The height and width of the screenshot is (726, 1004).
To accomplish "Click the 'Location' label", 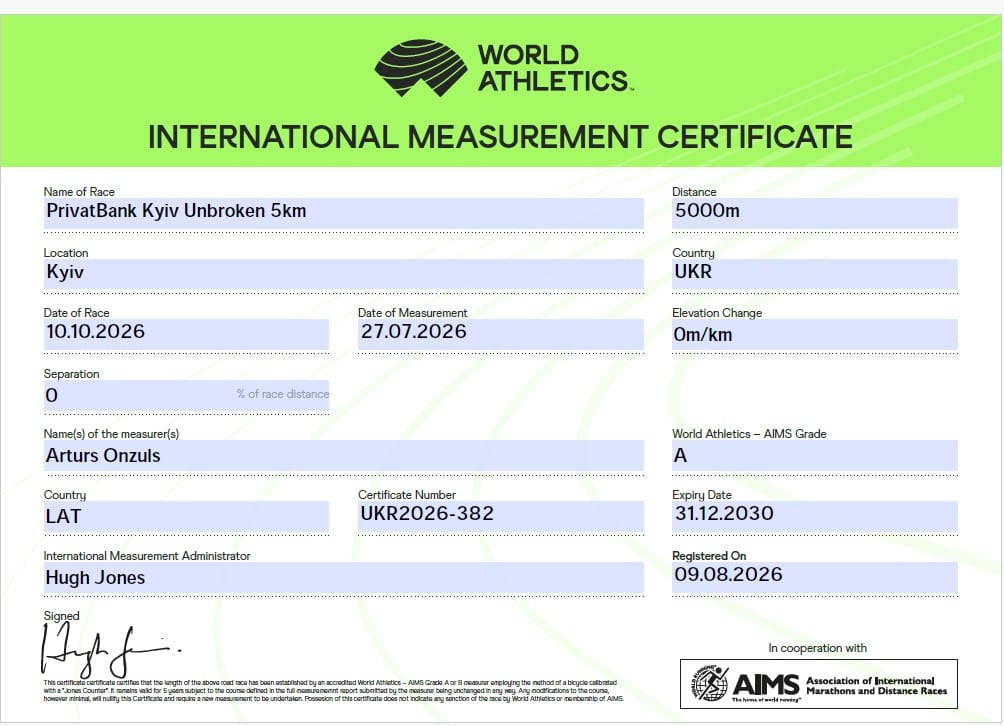I will point(65,252).
